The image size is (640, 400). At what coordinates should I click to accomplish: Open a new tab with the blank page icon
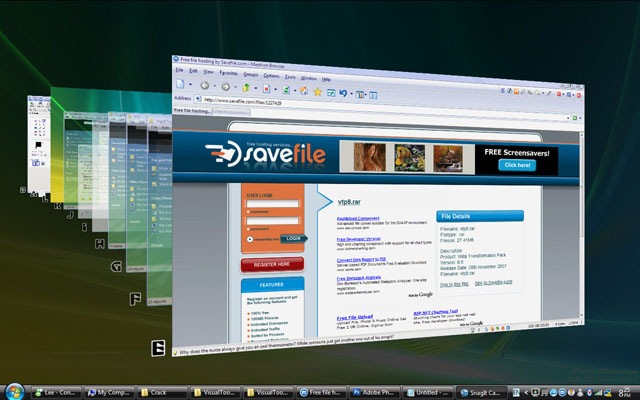click(180, 84)
